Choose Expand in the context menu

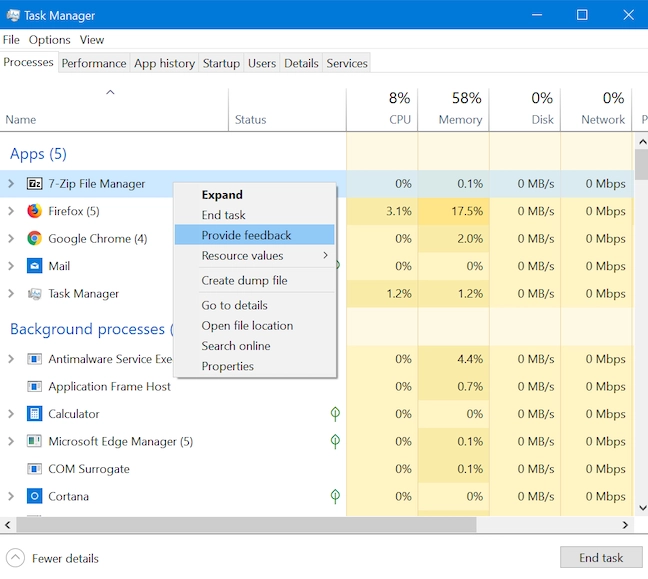[255, 195]
